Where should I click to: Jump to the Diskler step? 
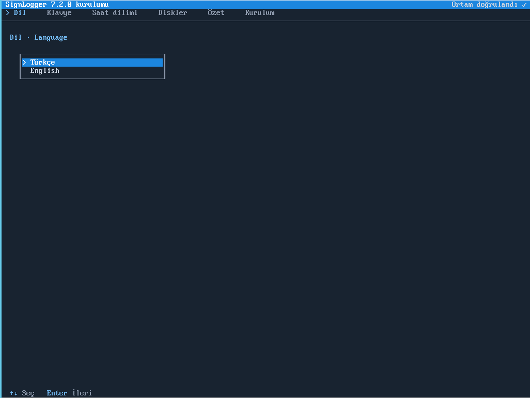(x=172, y=13)
